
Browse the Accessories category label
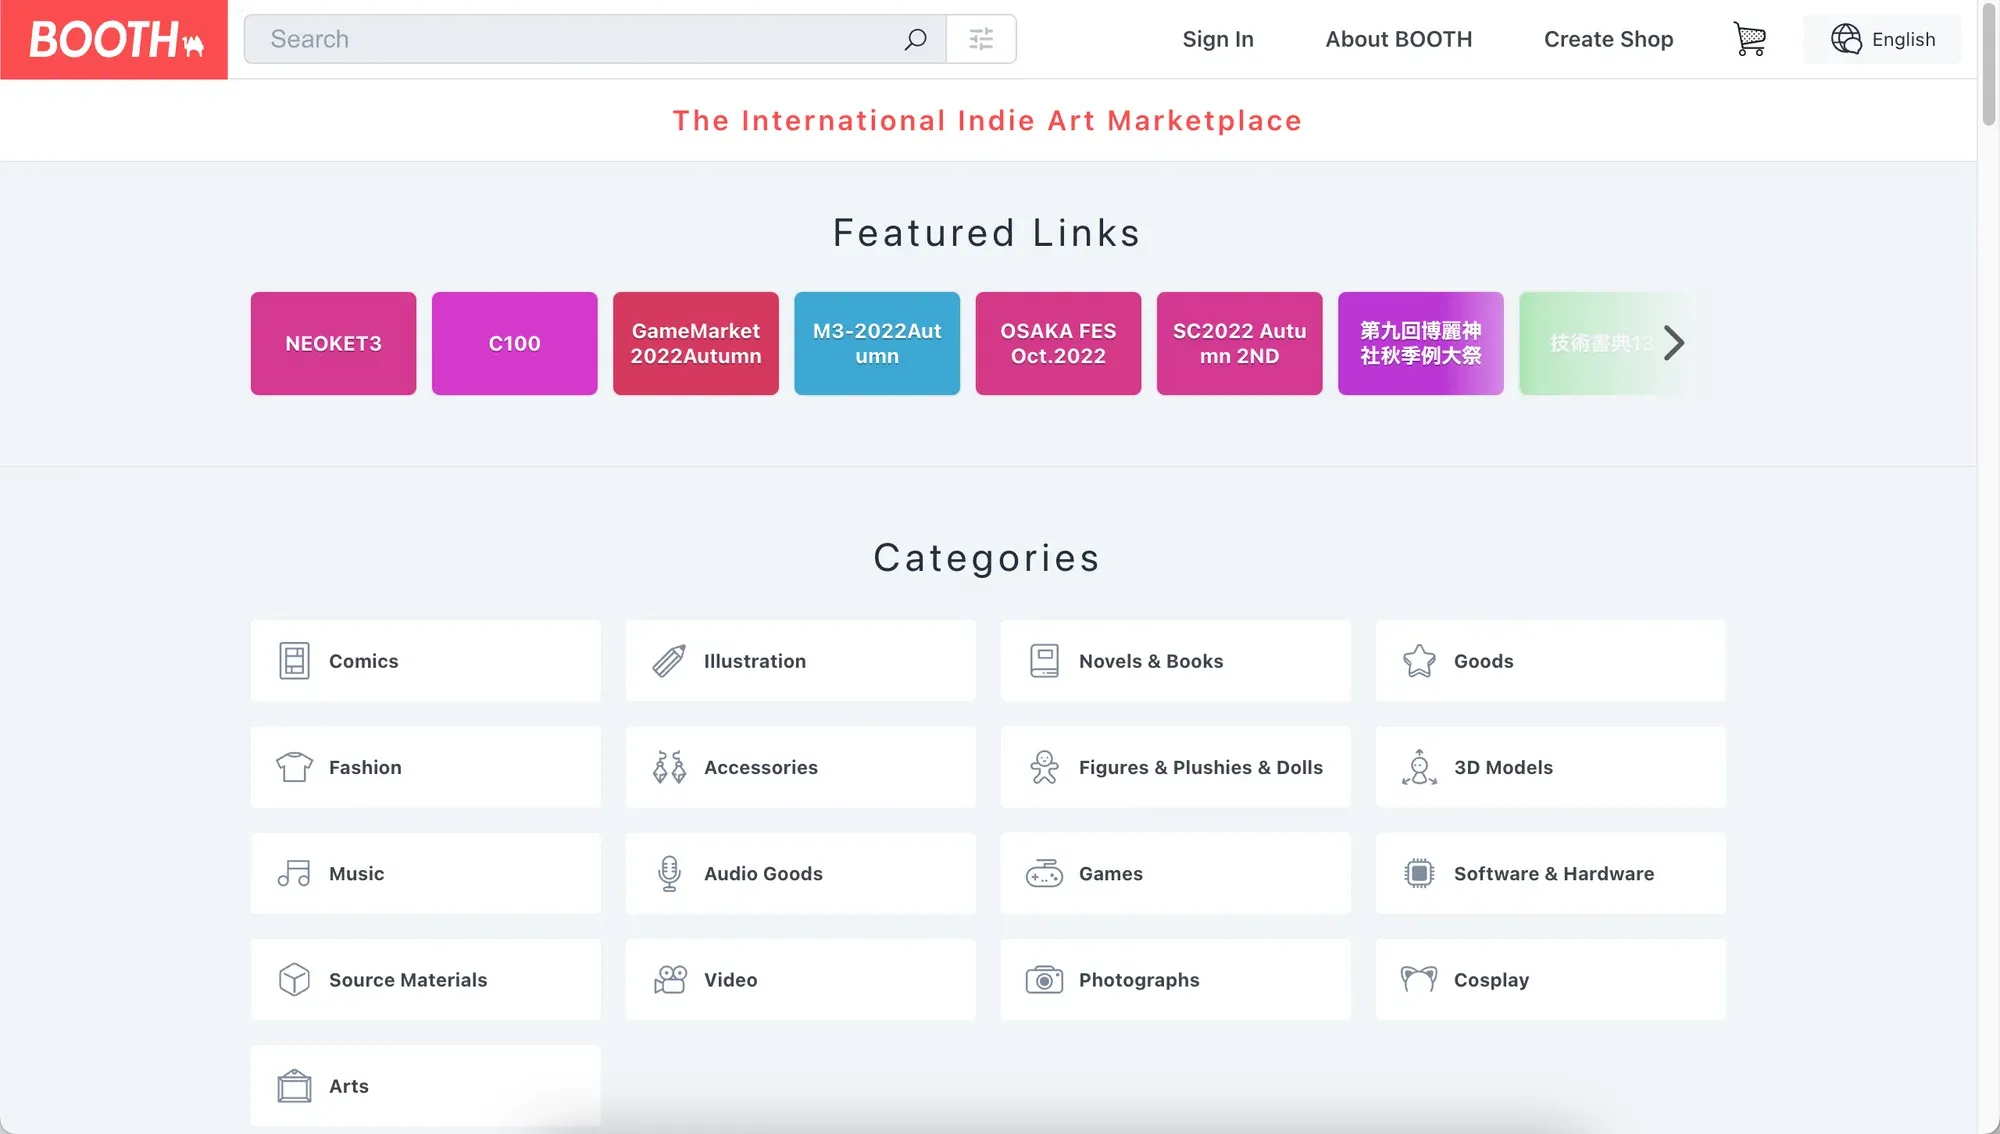point(760,767)
